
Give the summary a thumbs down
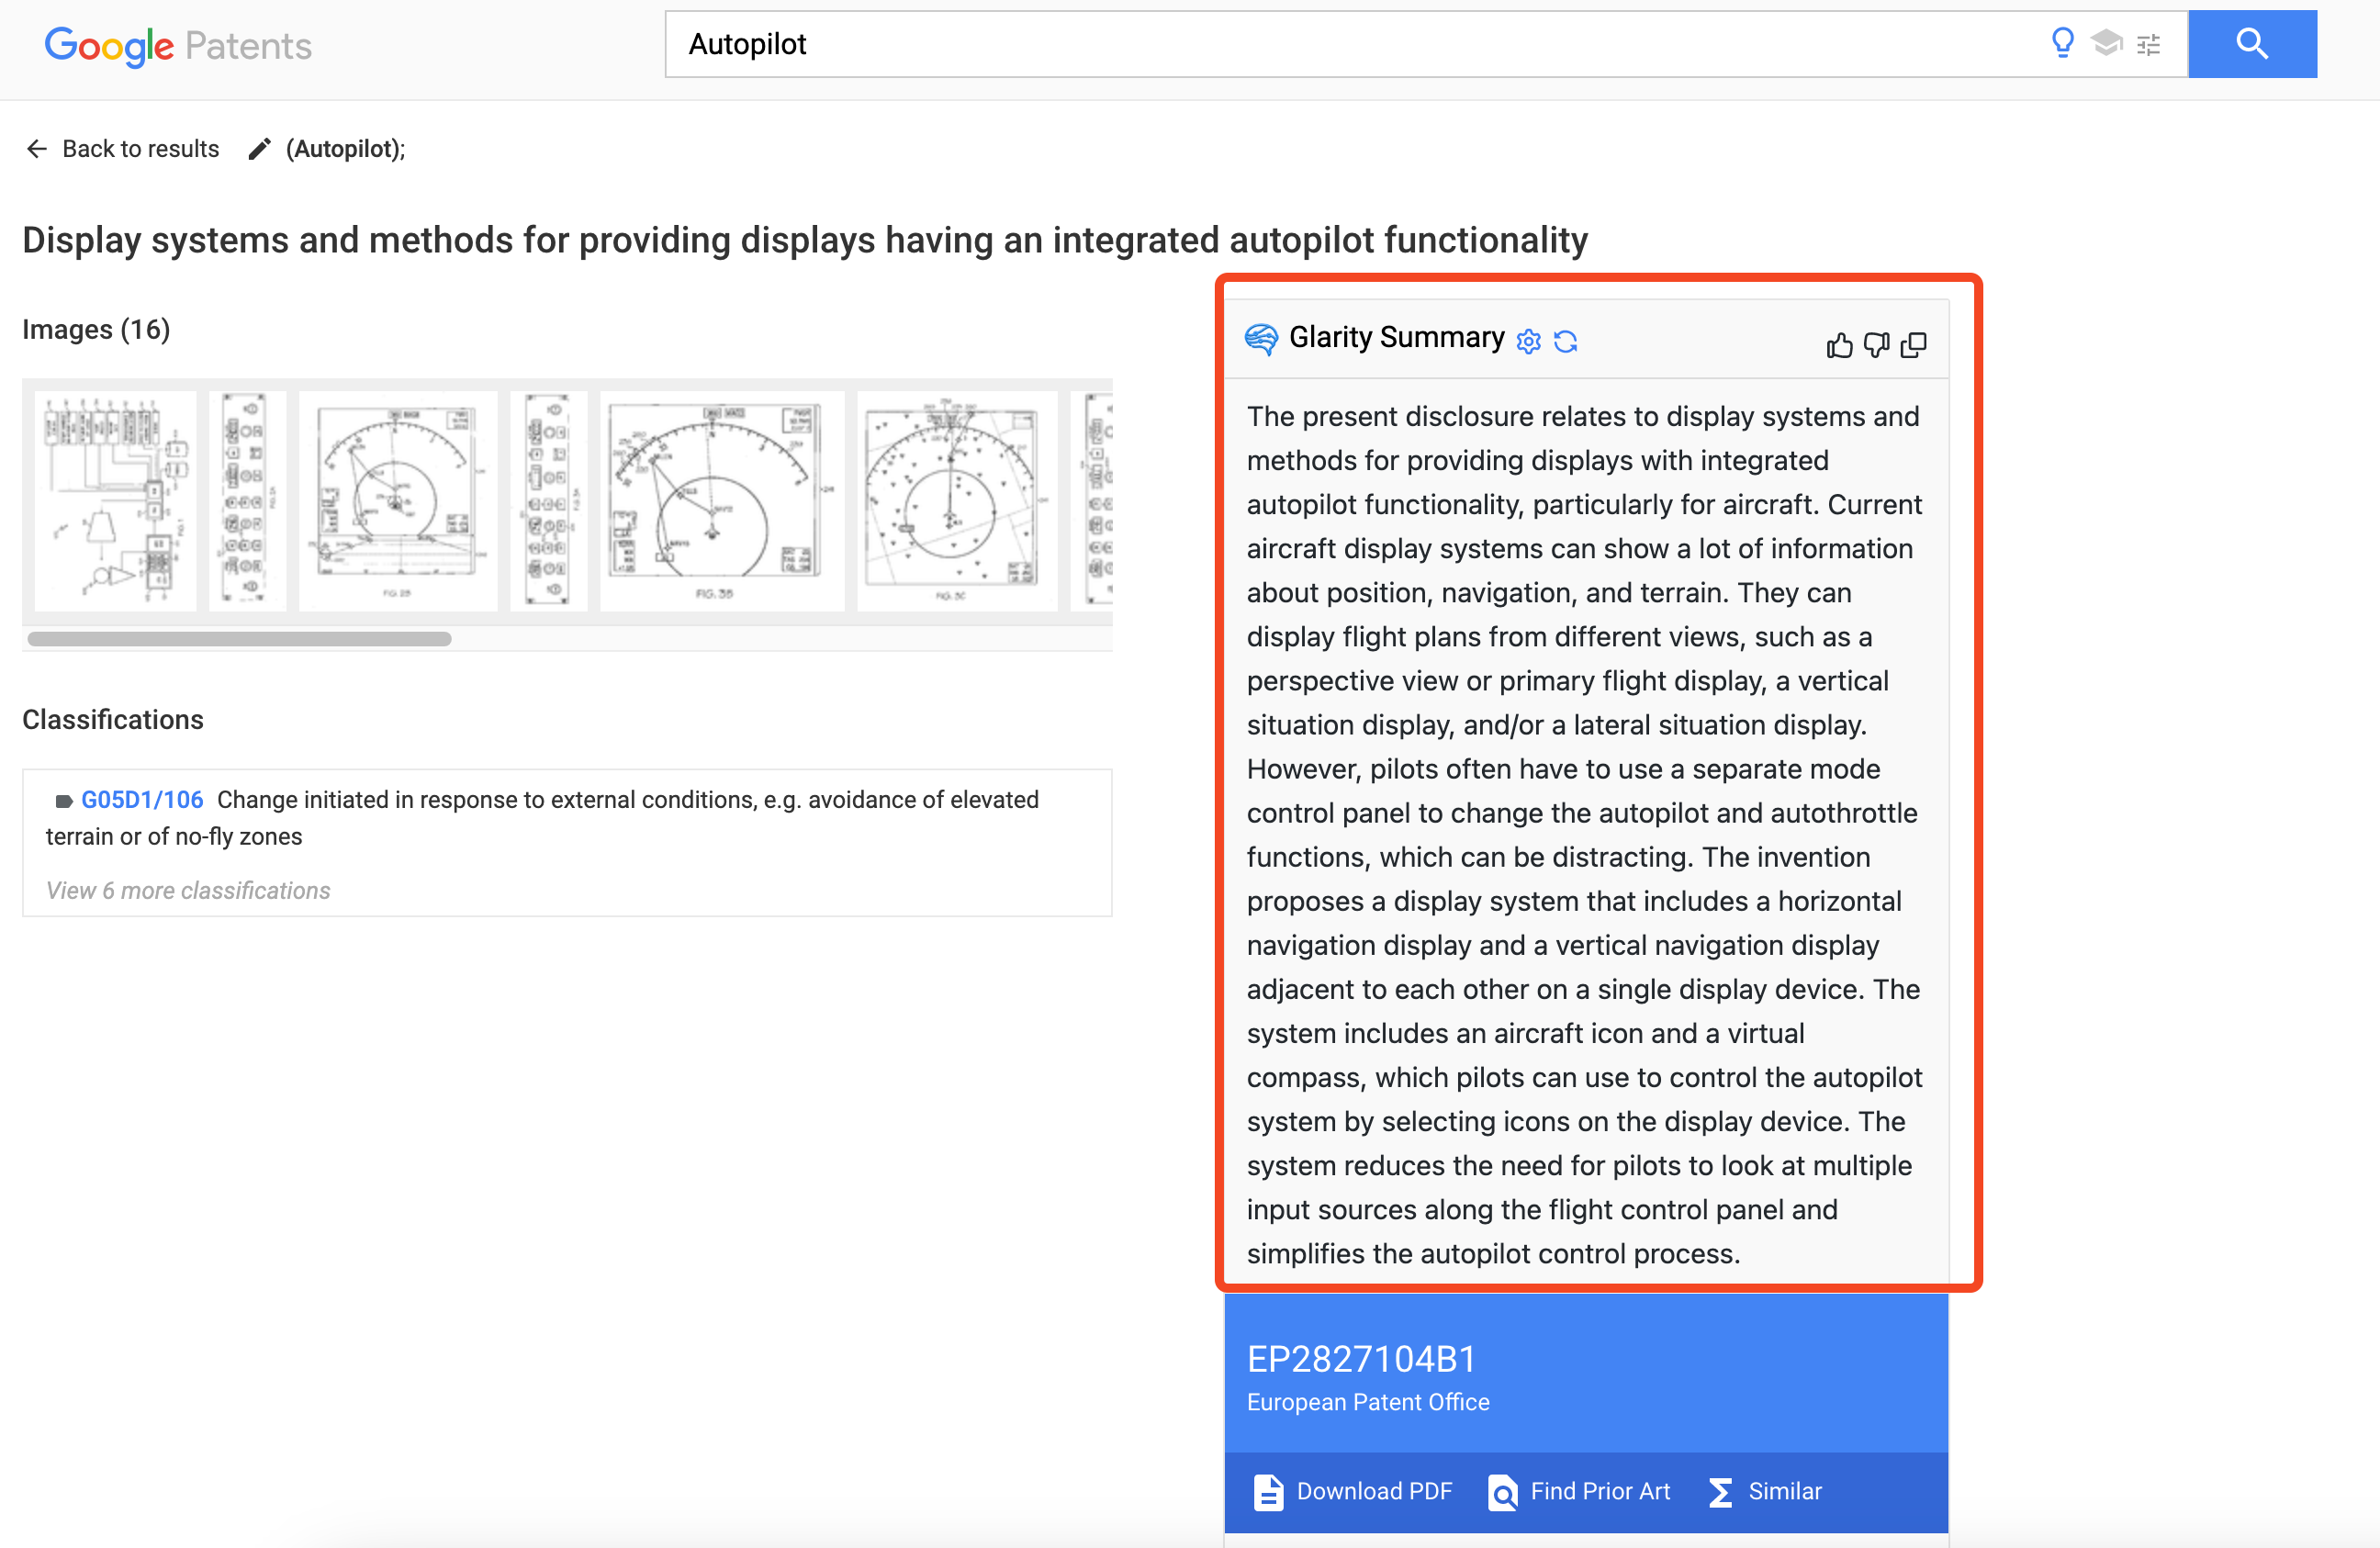click(x=1877, y=344)
